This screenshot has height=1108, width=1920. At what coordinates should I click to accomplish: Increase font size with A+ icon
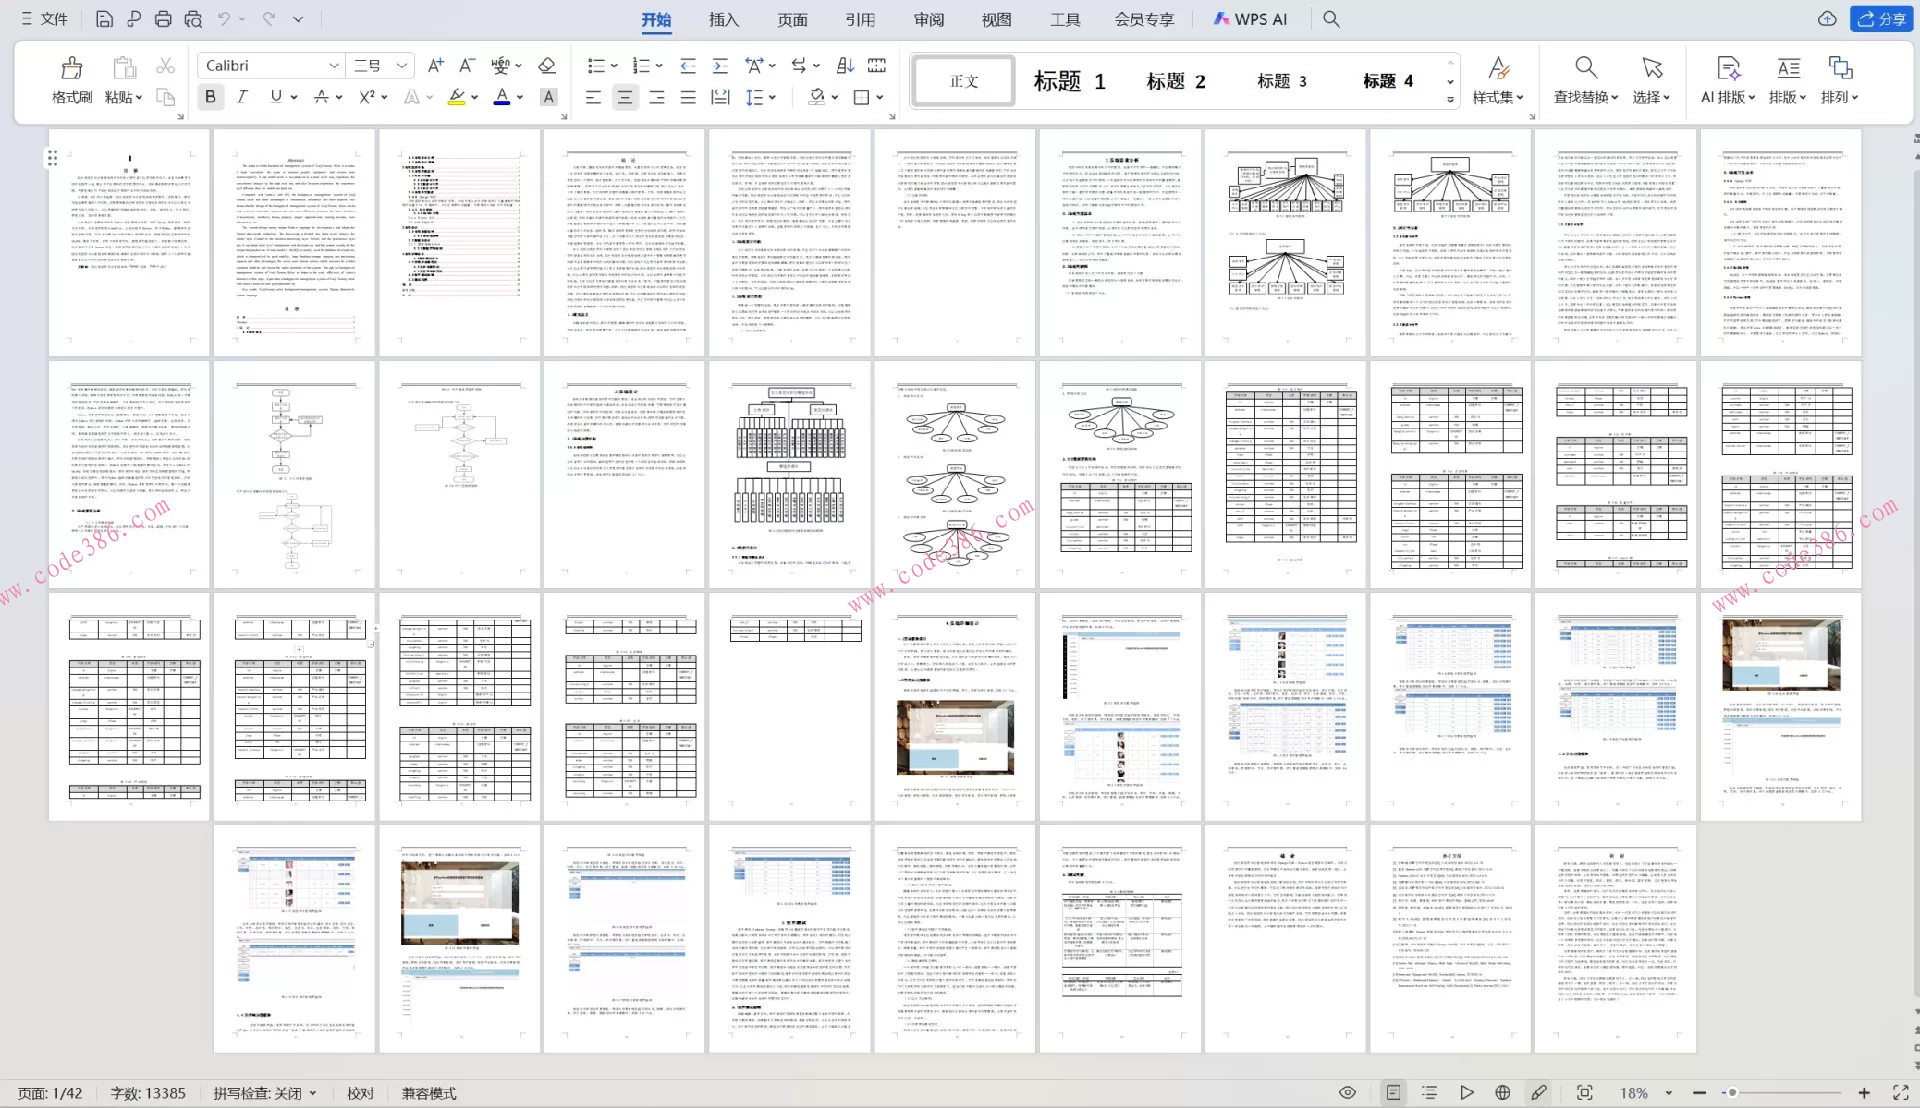[435, 66]
